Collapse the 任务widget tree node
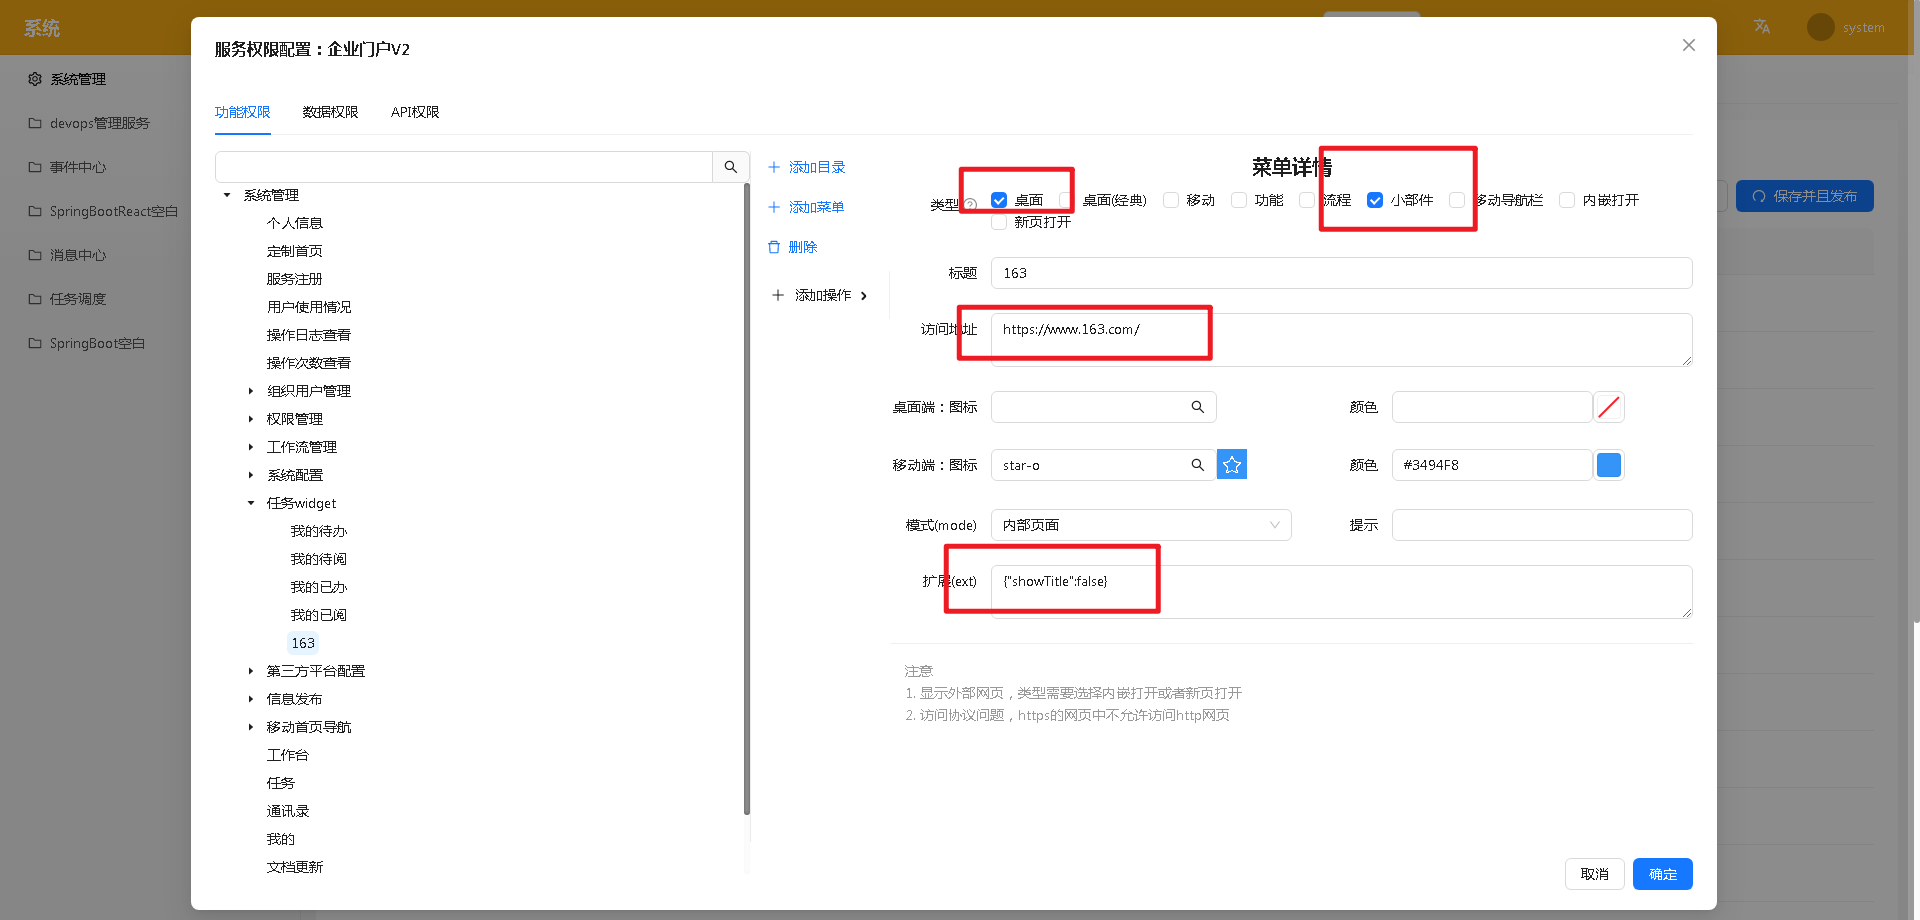 pyautogui.click(x=250, y=503)
